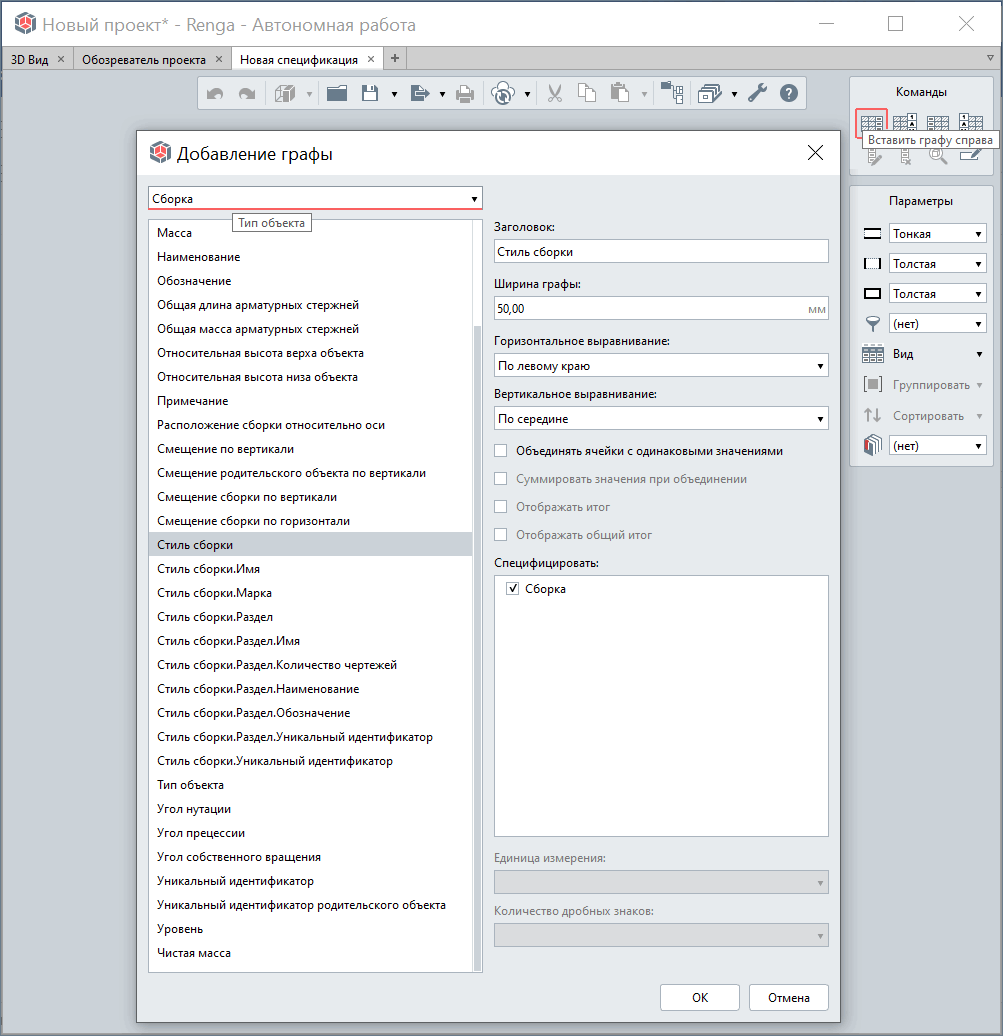Click the Ширина графы input field

[x=661, y=309]
